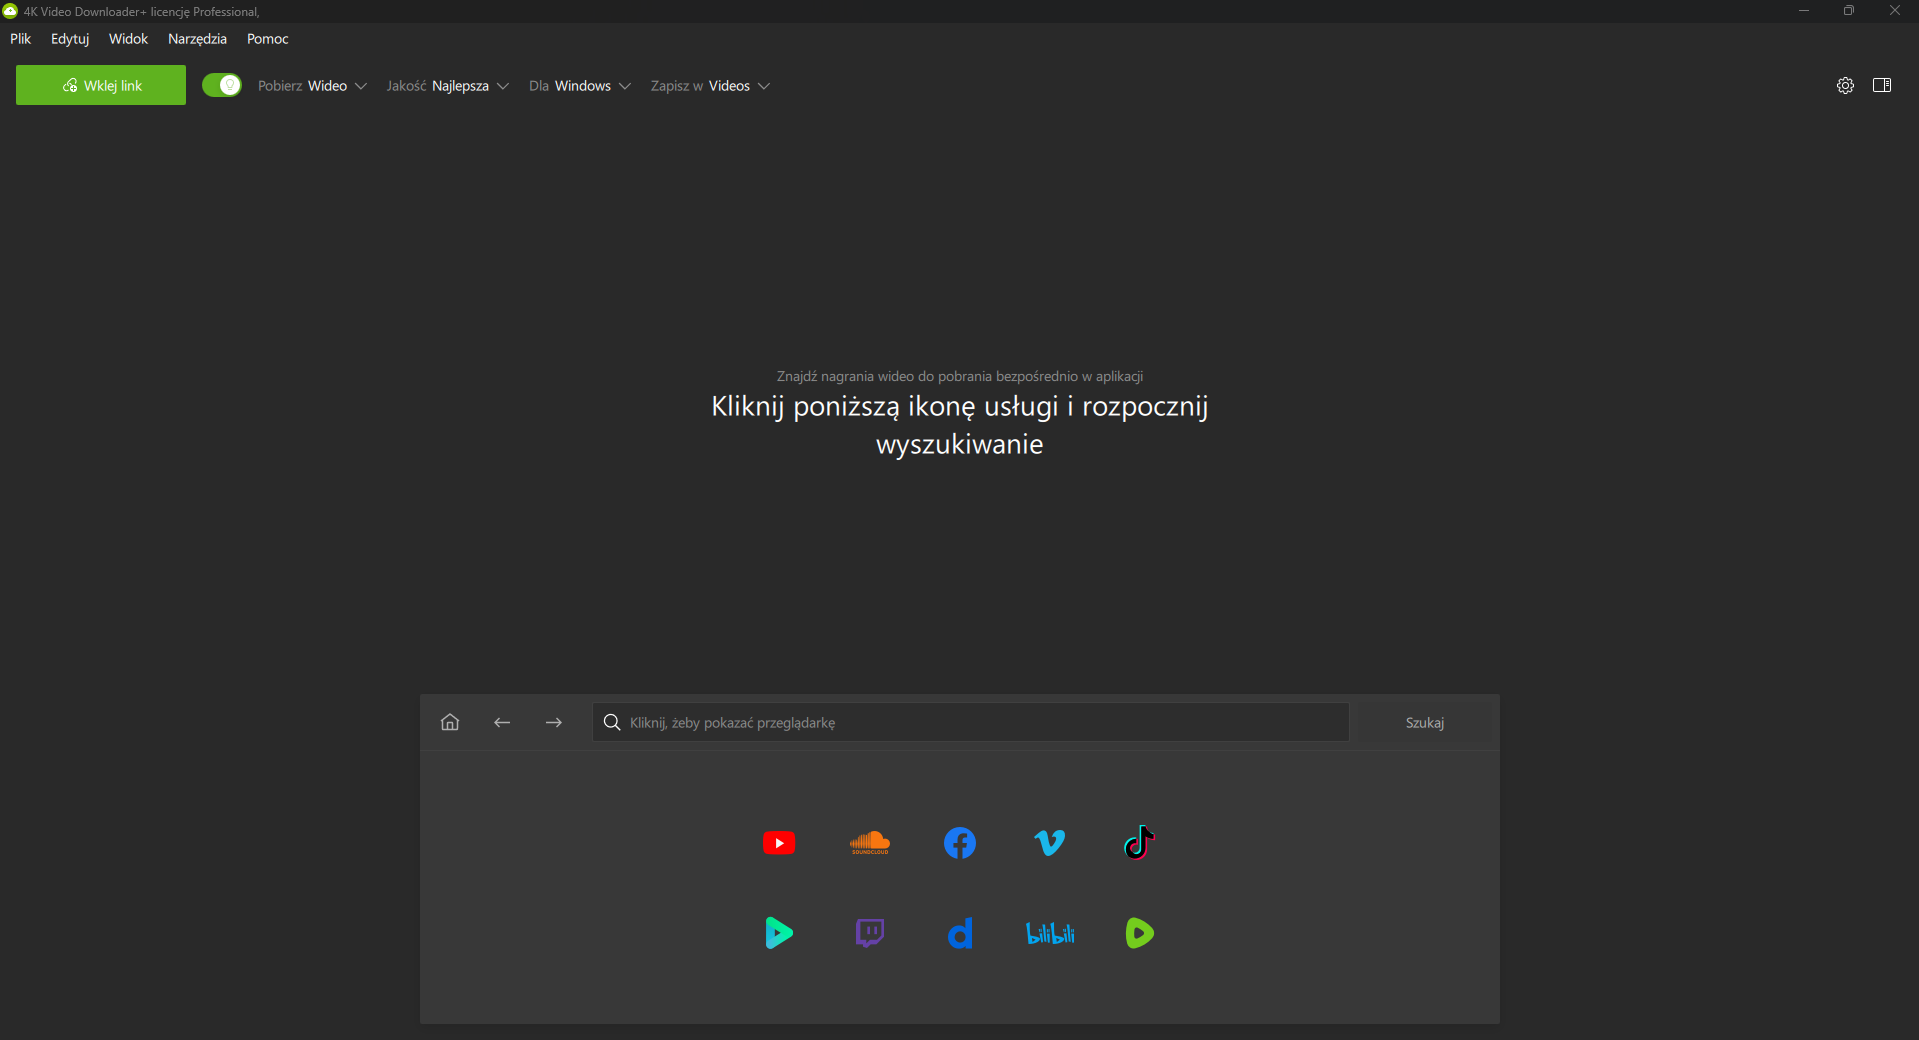
Task: Restore down the application window
Action: tap(1849, 11)
